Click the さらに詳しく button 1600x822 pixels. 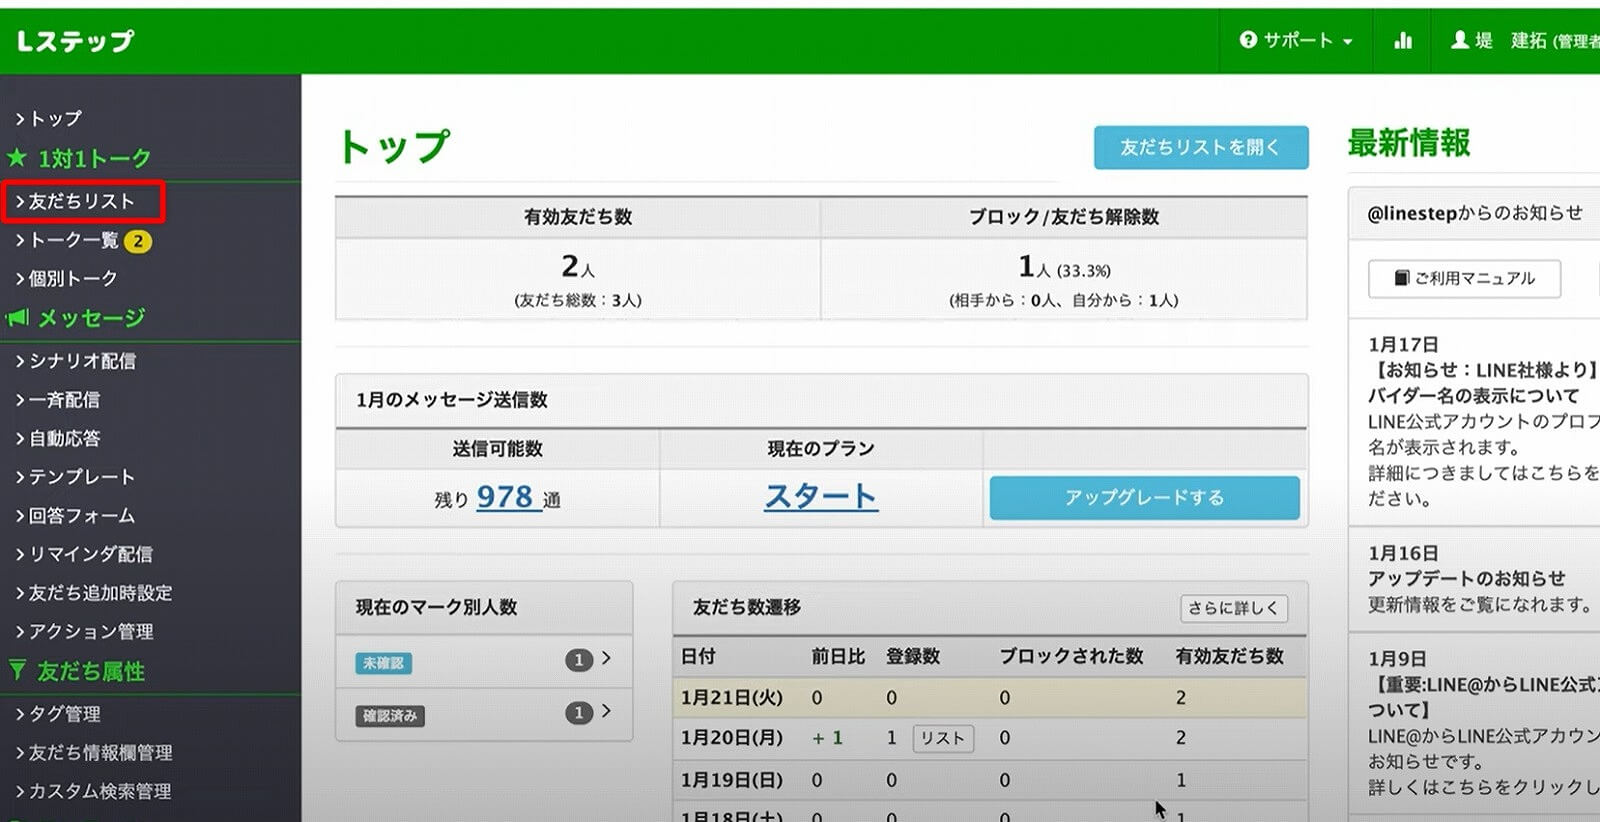(1234, 608)
